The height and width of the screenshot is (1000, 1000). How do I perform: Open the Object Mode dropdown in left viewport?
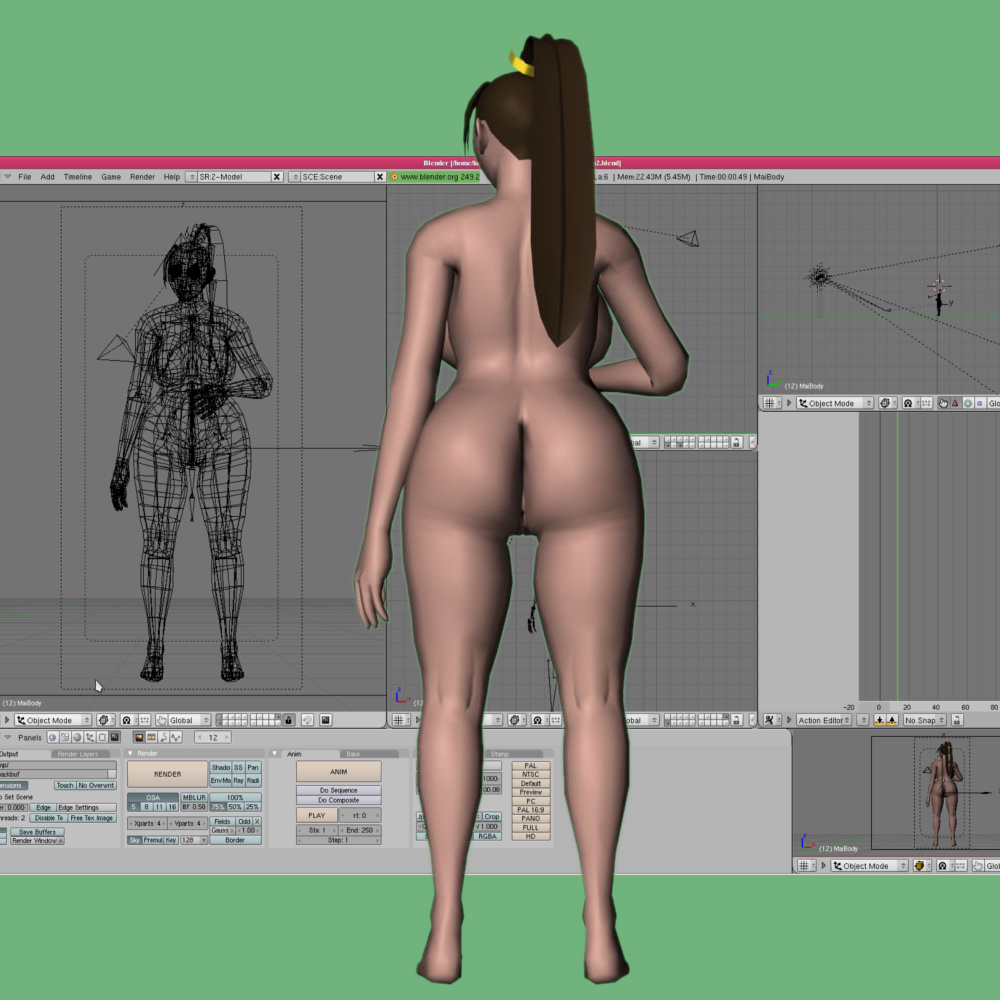pyautogui.click(x=52, y=720)
